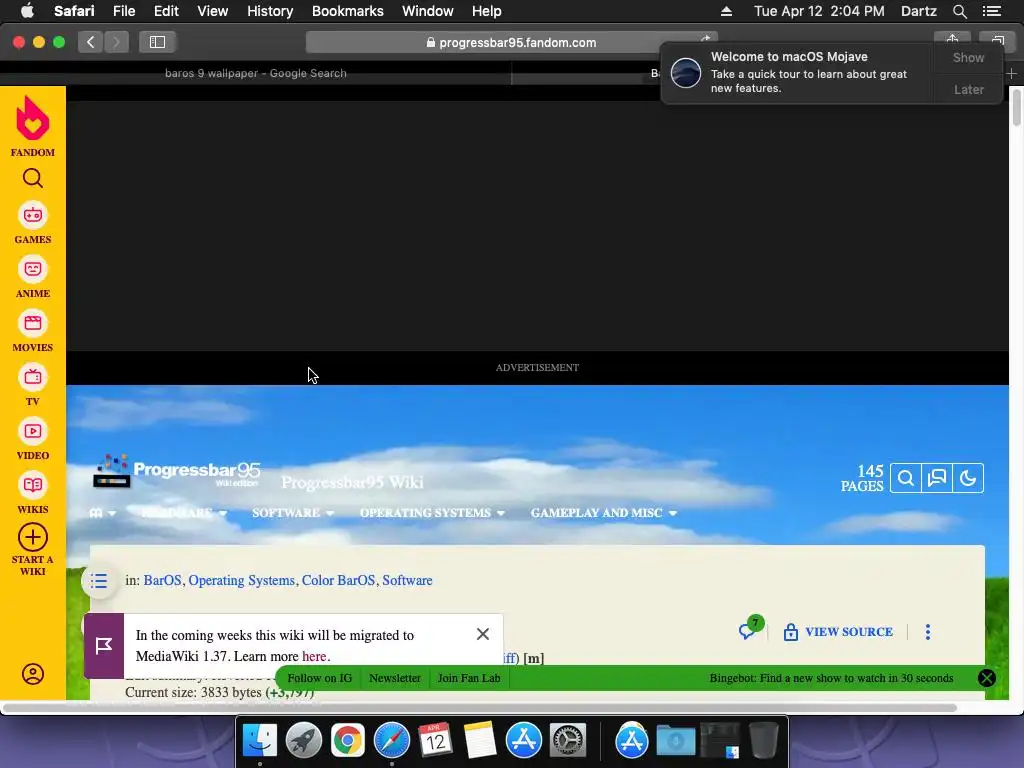Click the horizontal scrollbar at page bottom

click(x=480, y=708)
